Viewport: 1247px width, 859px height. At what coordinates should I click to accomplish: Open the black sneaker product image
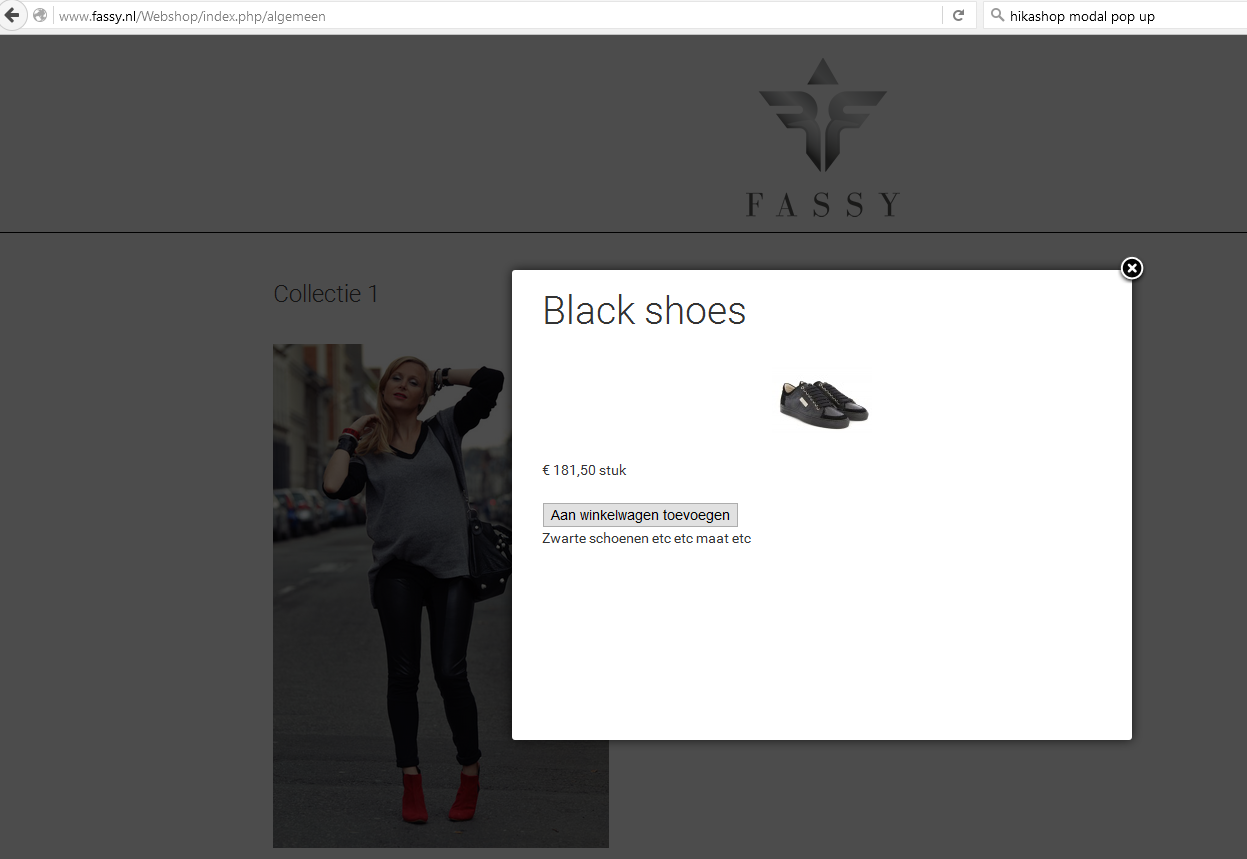(x=824, y=404)
